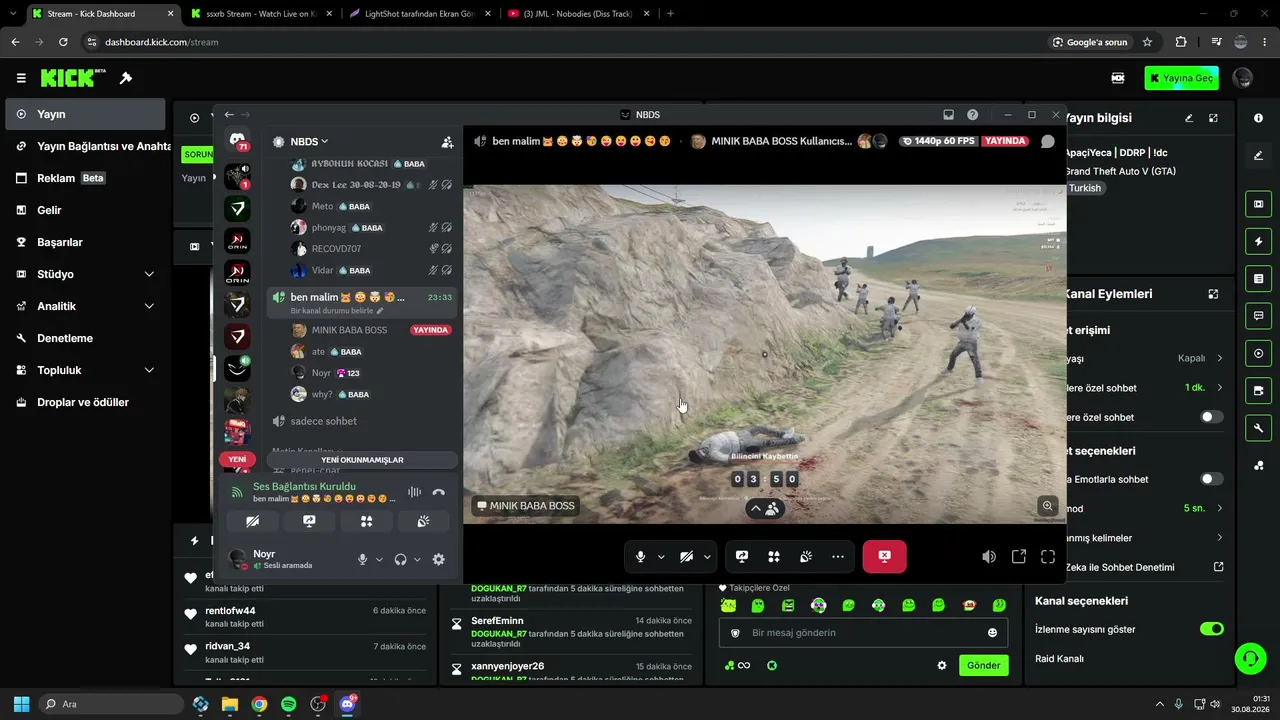Screen dimensions: 1280x720
Task: Click share screen in stream call controls
Action: (742, 557)
